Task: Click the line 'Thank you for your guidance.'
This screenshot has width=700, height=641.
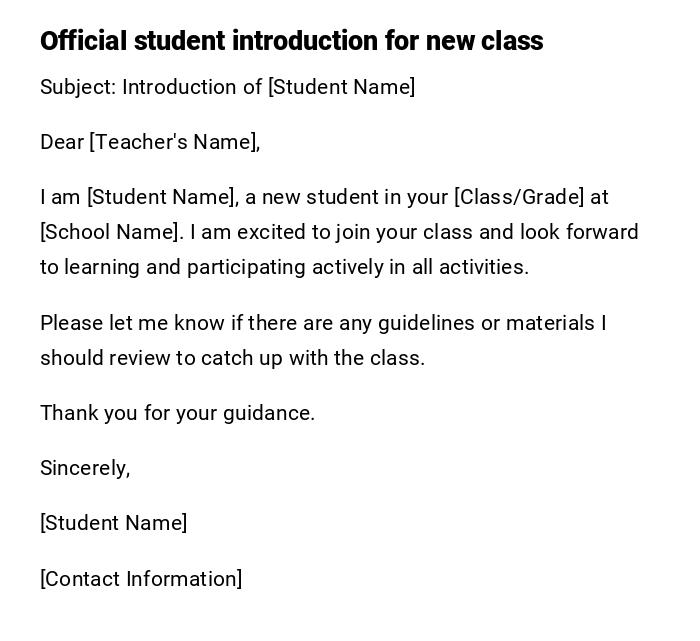Action: coord(177,413)
